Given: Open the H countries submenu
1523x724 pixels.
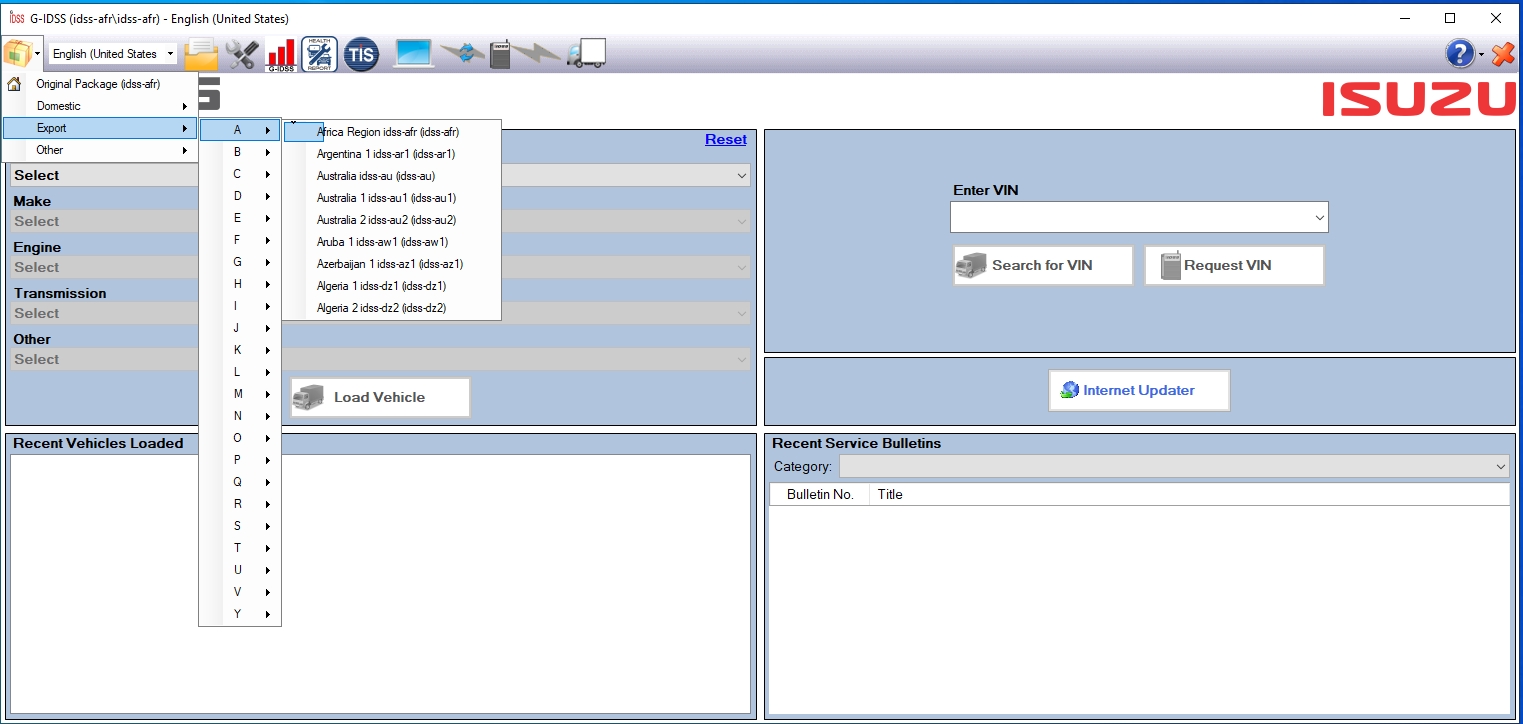Looking at the screenshot, I should pyautogui.click(x=240, y=284).
